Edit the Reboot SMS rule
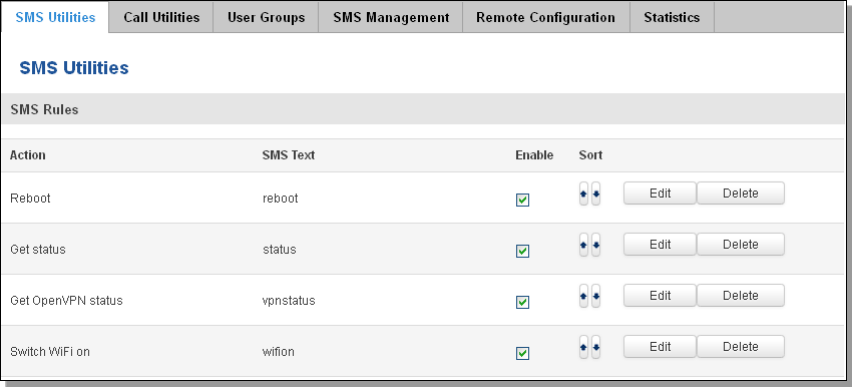This screenshot has height=387, width=852. click(660, 194)
